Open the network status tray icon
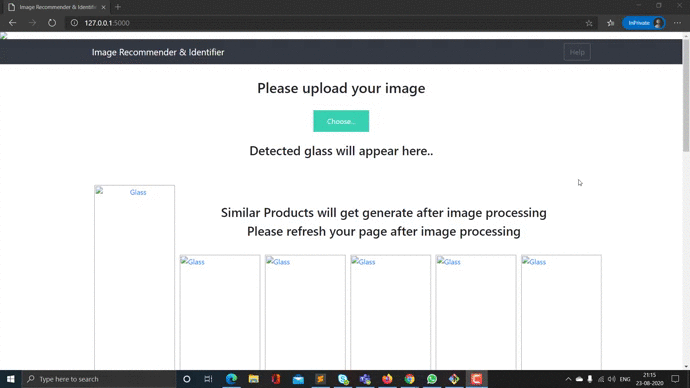The image size is (690, 388). pyautogui.click(x=601, y=379)
